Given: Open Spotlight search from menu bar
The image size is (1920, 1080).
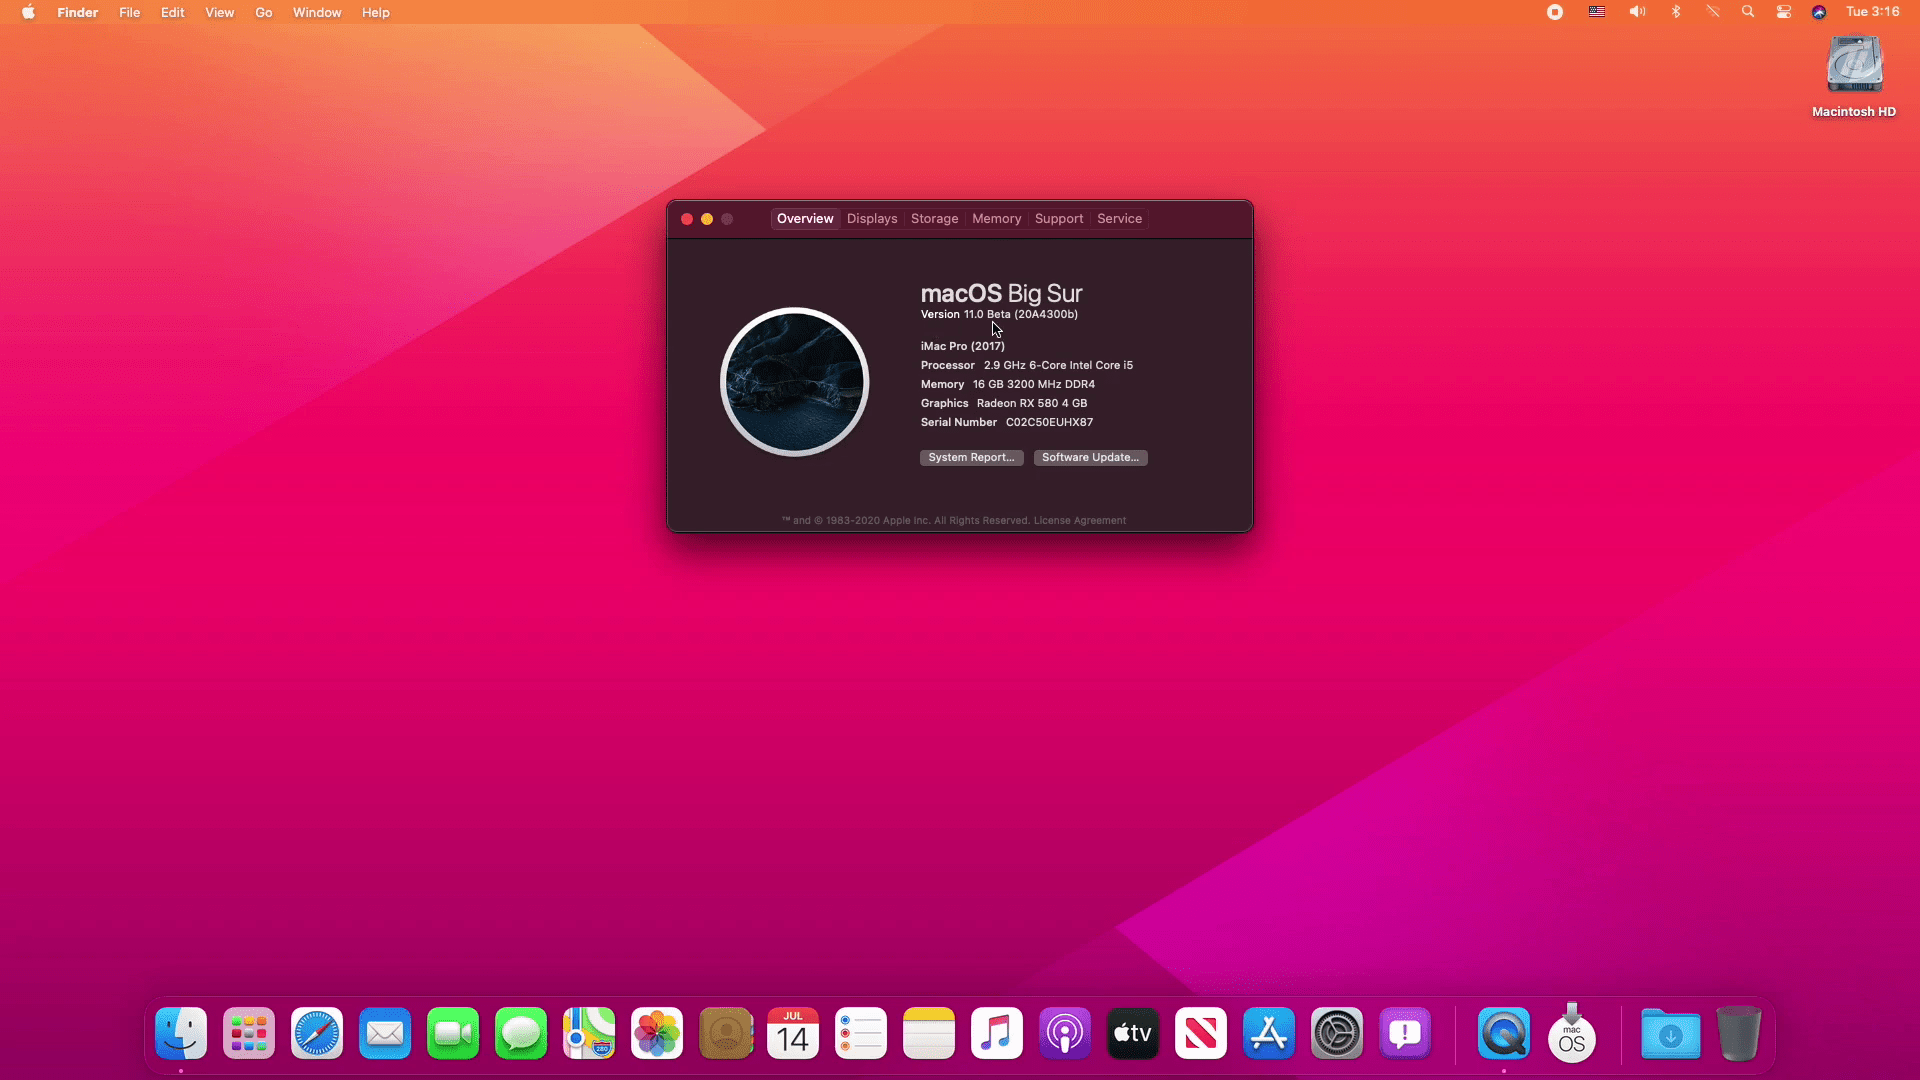Looking at the screenshot, I should click(x=1747, y=12).
